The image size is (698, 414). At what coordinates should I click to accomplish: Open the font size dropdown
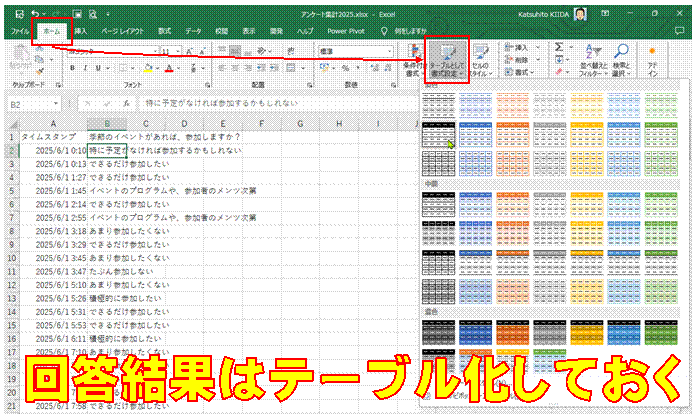click(x=178, y=52)
